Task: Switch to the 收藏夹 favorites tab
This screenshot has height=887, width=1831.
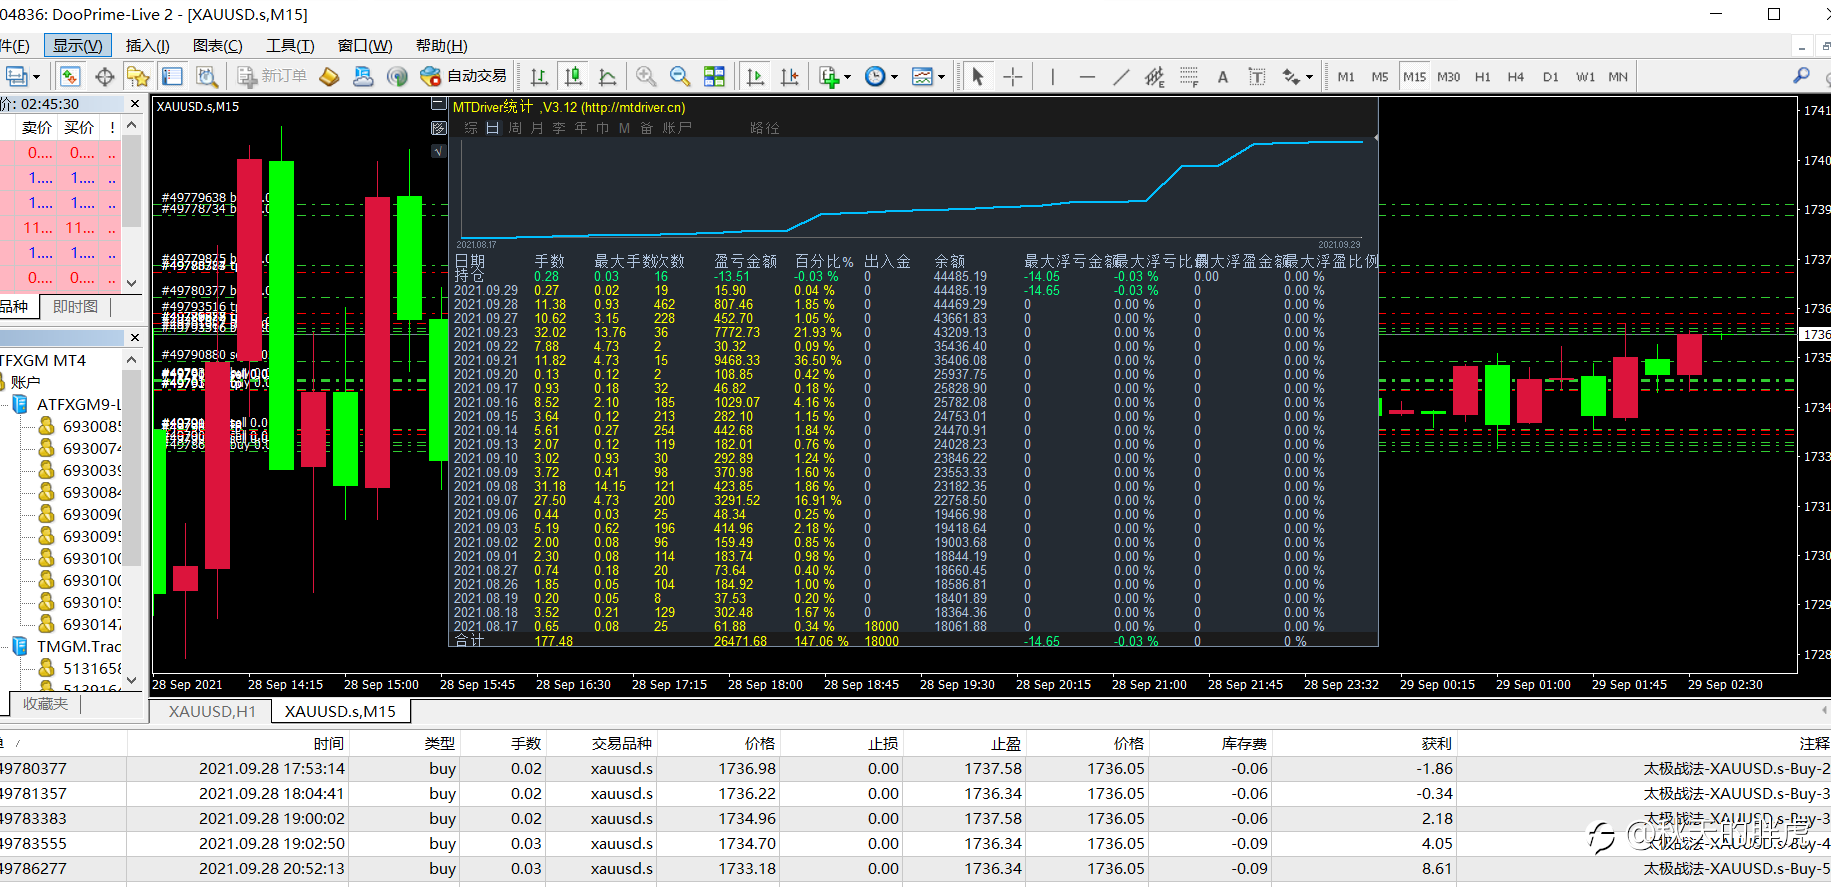Action: tap(45, 703)
